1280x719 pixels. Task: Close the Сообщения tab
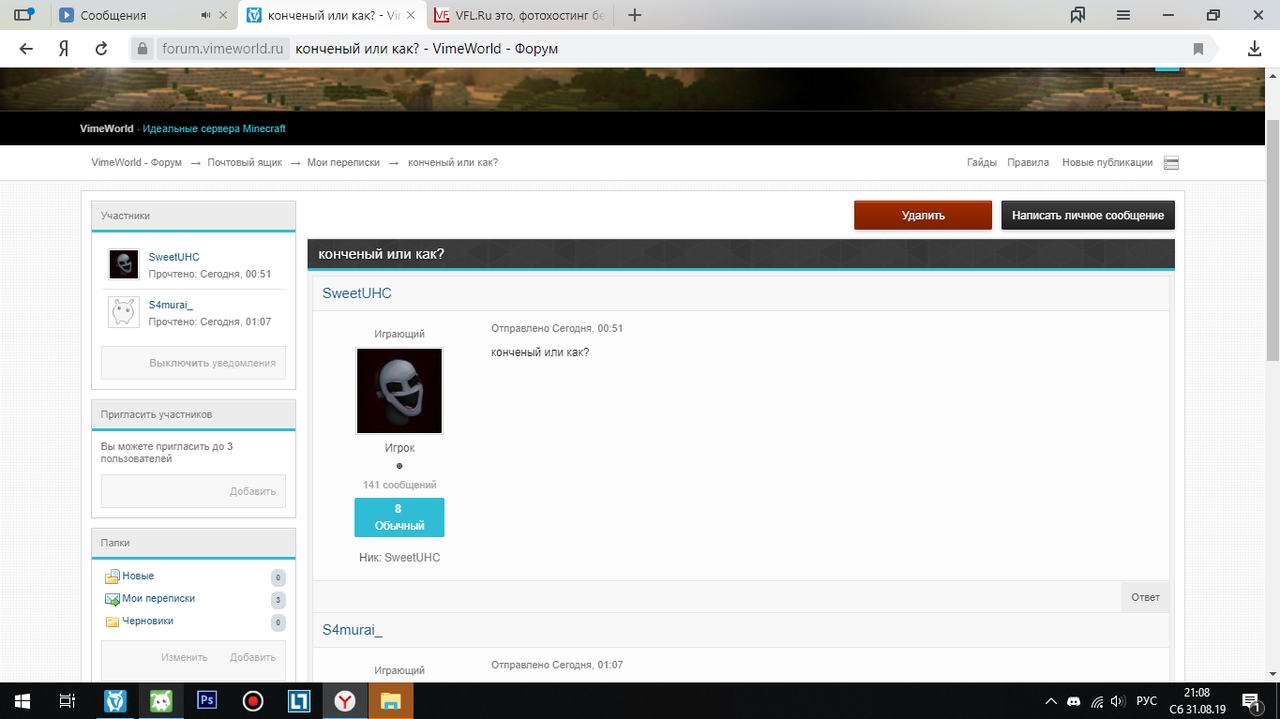(x=223, y=16)
